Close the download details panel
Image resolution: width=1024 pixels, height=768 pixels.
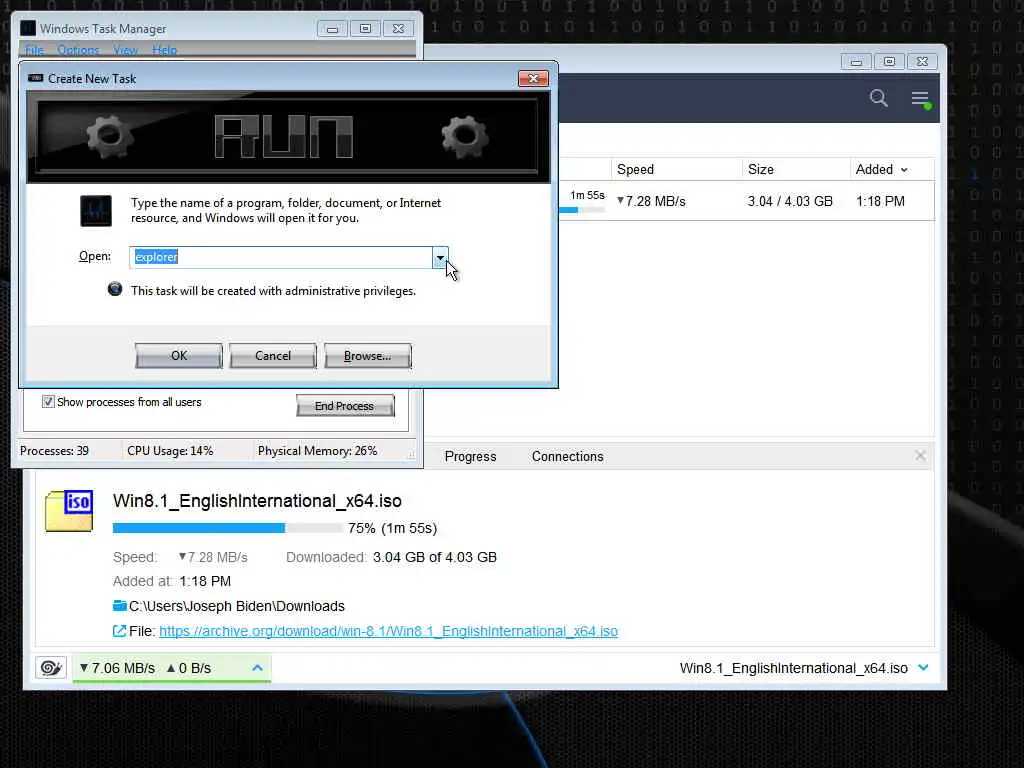(920, 456)
